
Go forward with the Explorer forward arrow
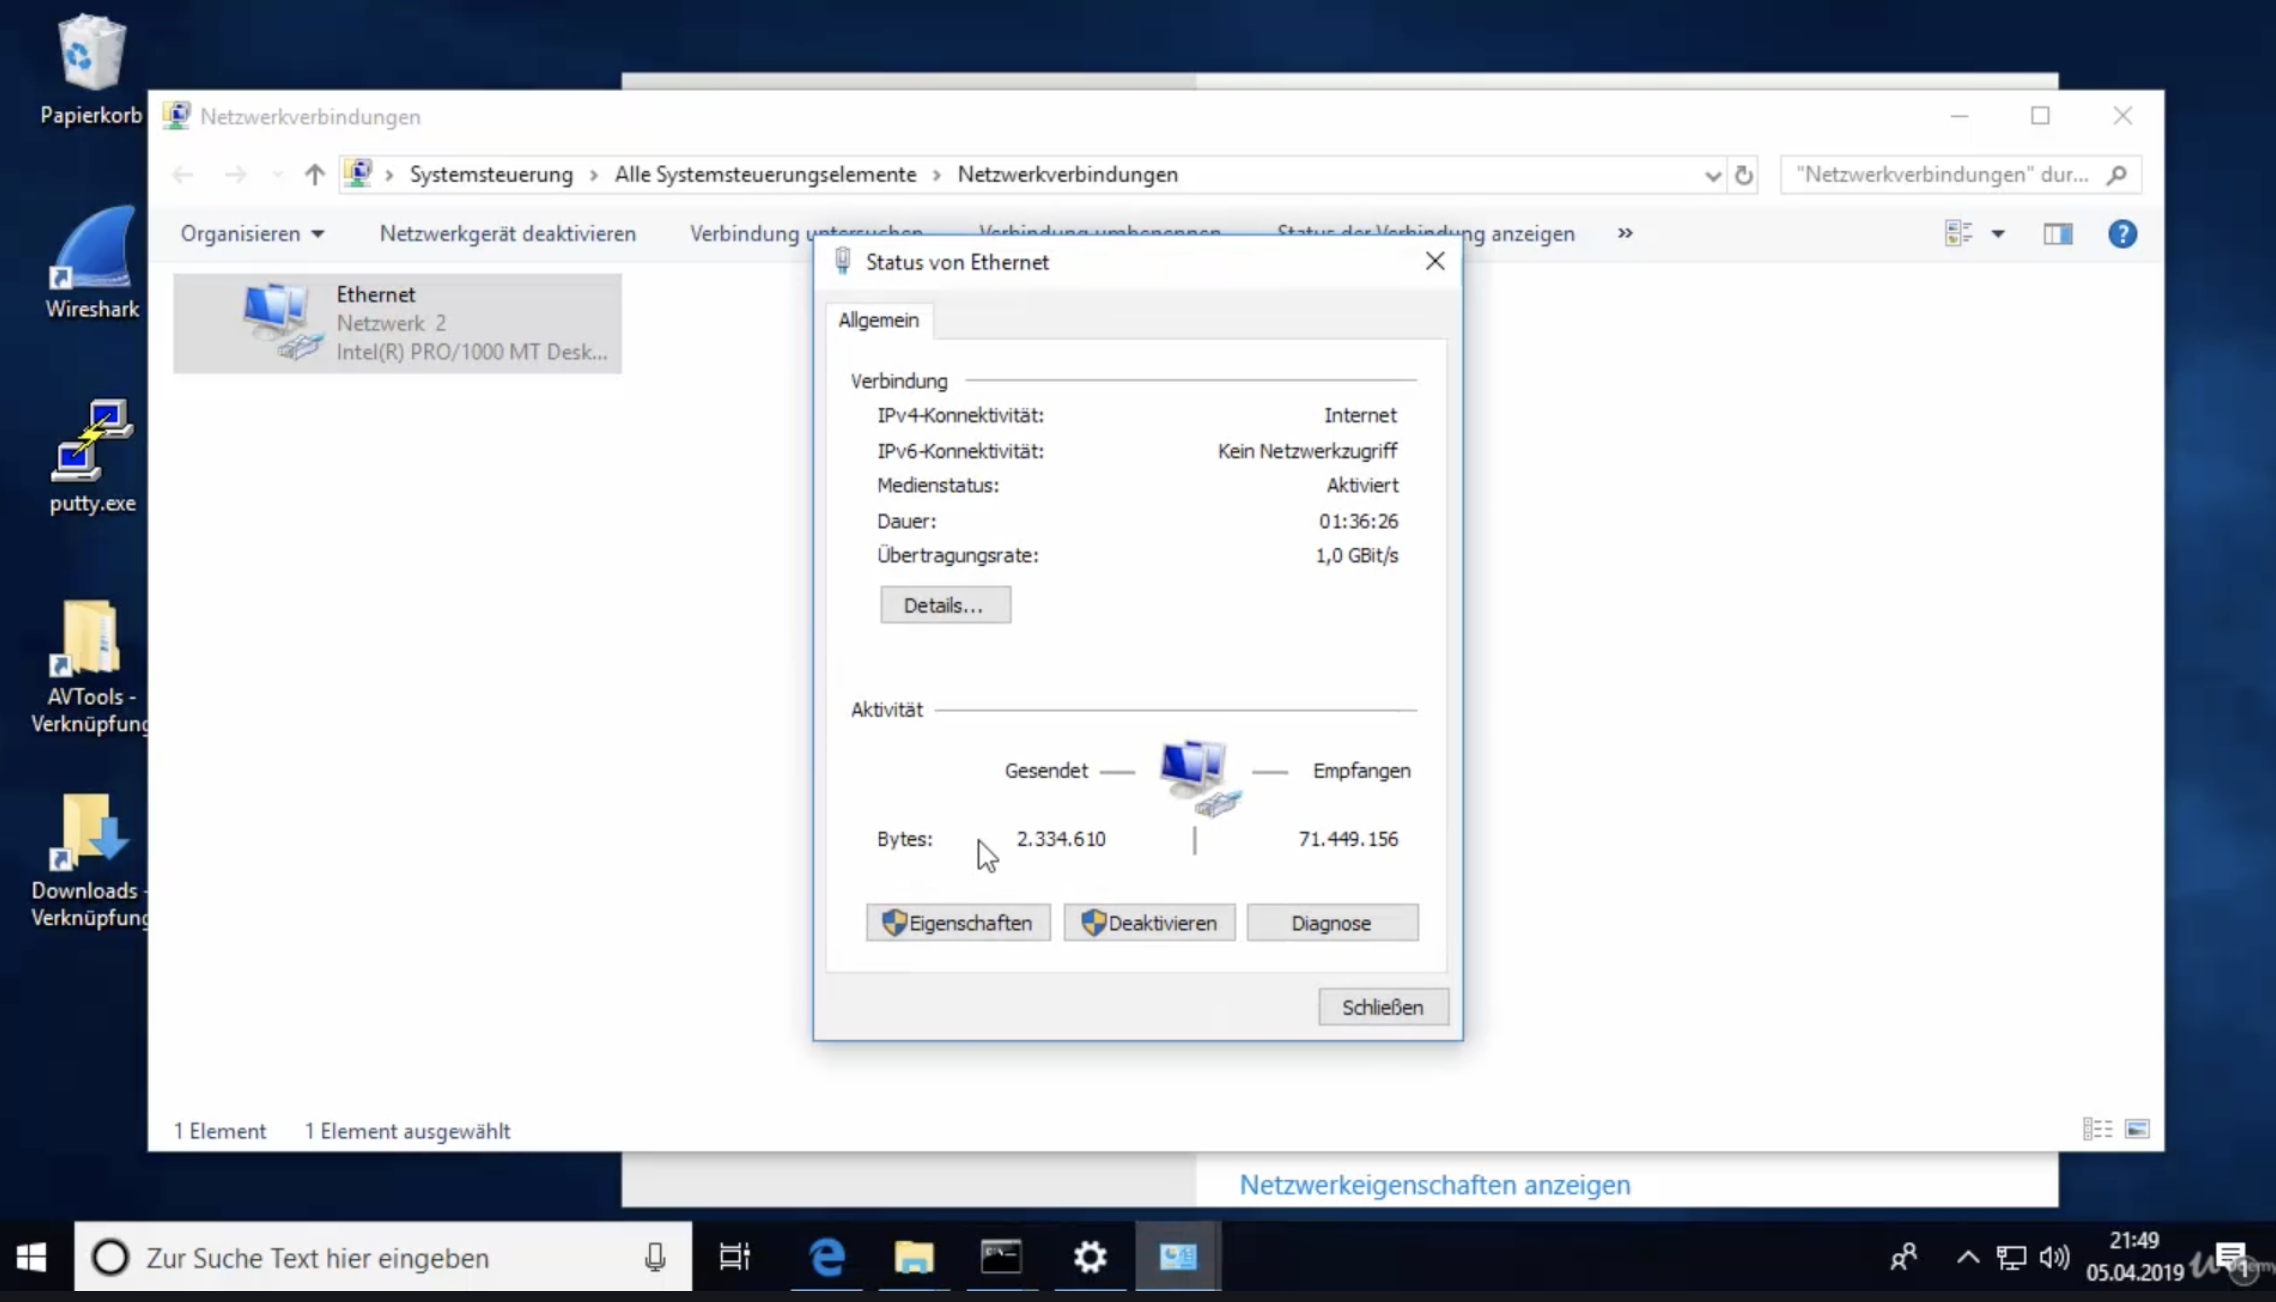(x=235, y=175)
